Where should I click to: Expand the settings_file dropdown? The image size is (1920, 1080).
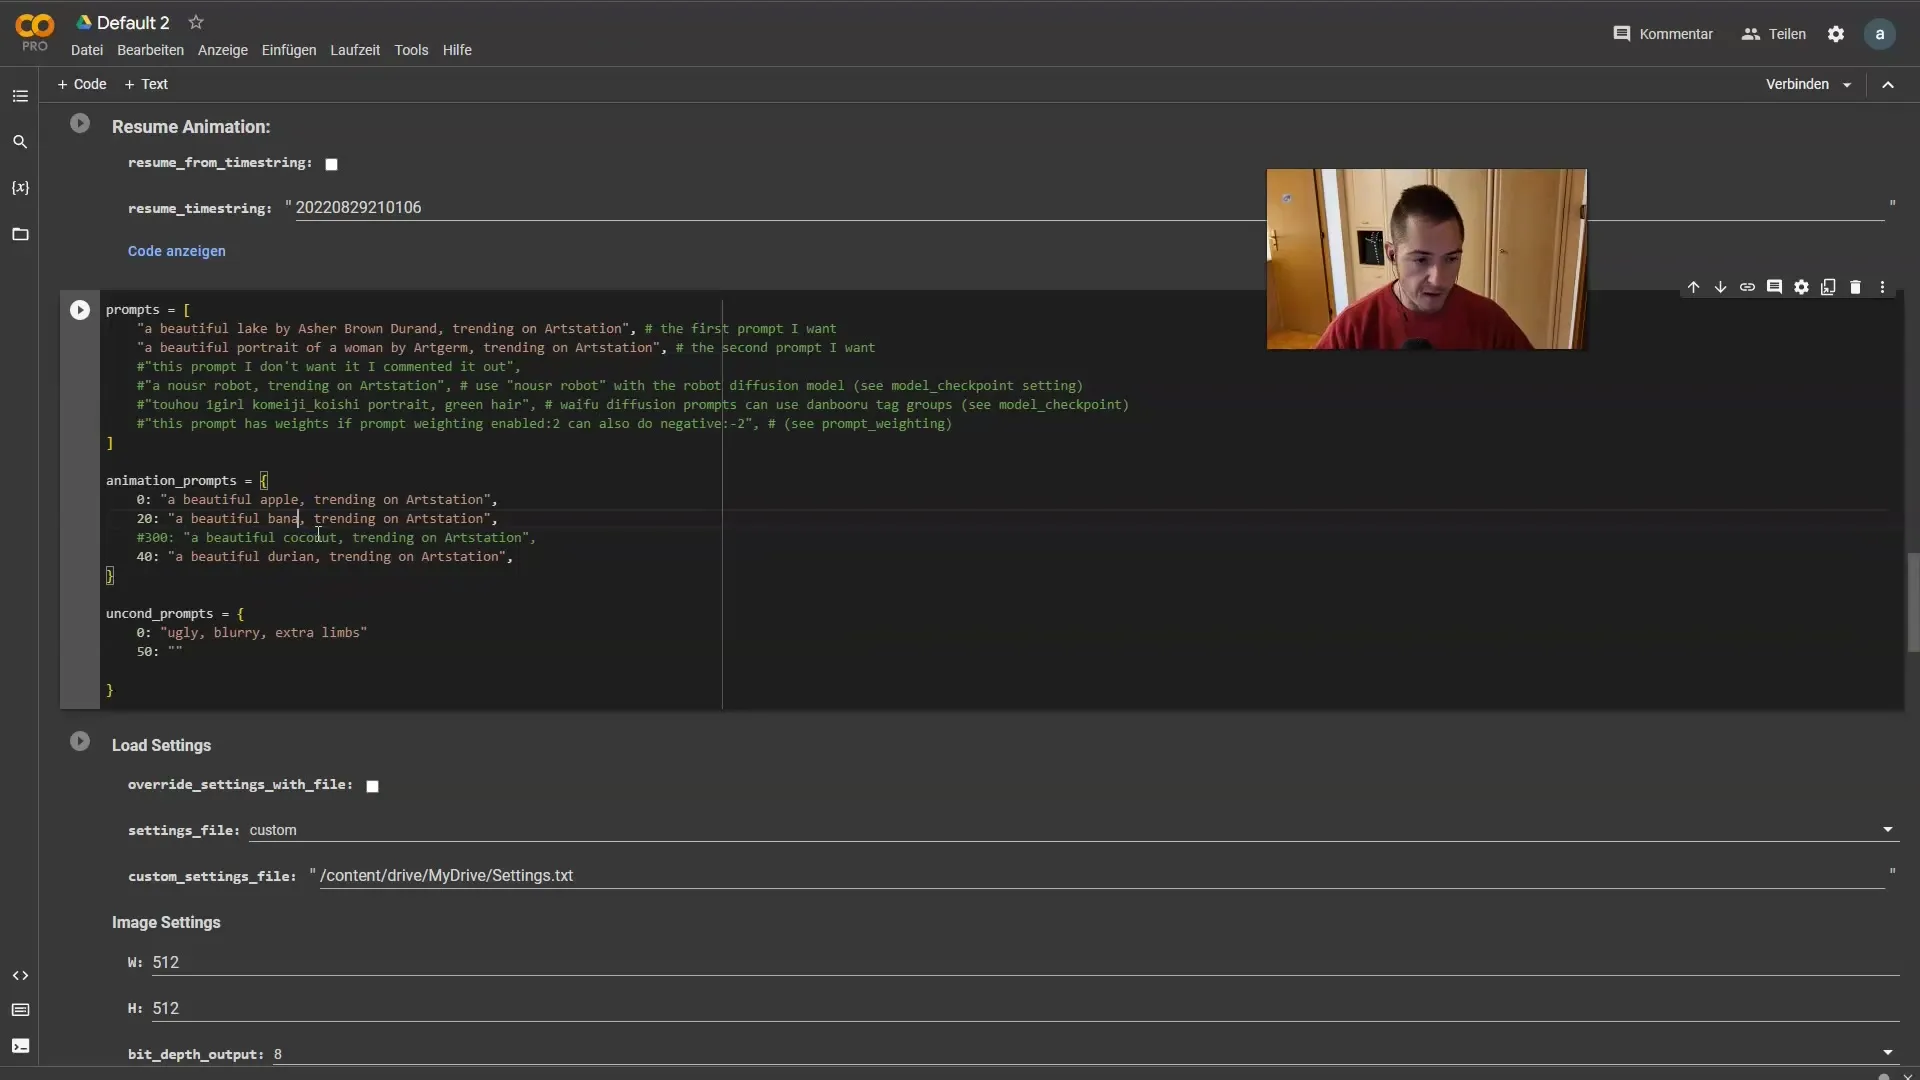[x=1888, y=830]
